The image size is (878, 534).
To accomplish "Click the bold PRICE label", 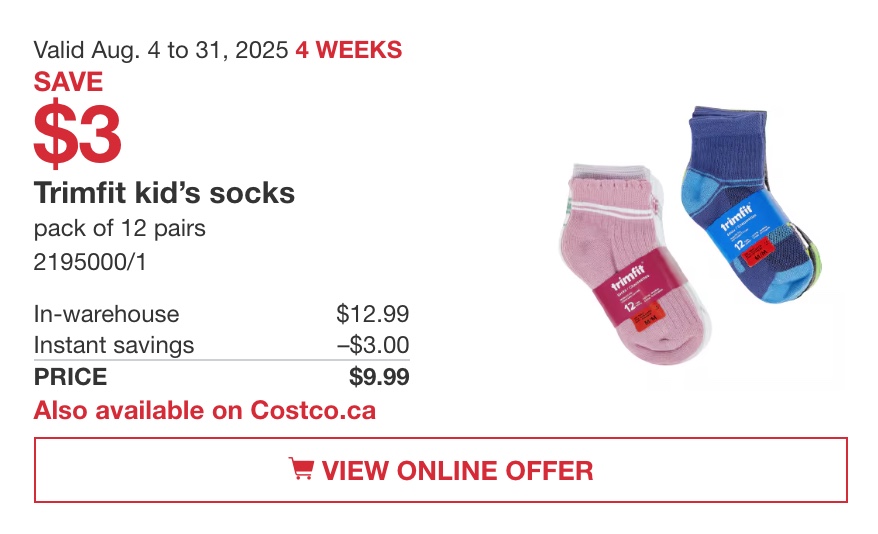I will point(70,377).
